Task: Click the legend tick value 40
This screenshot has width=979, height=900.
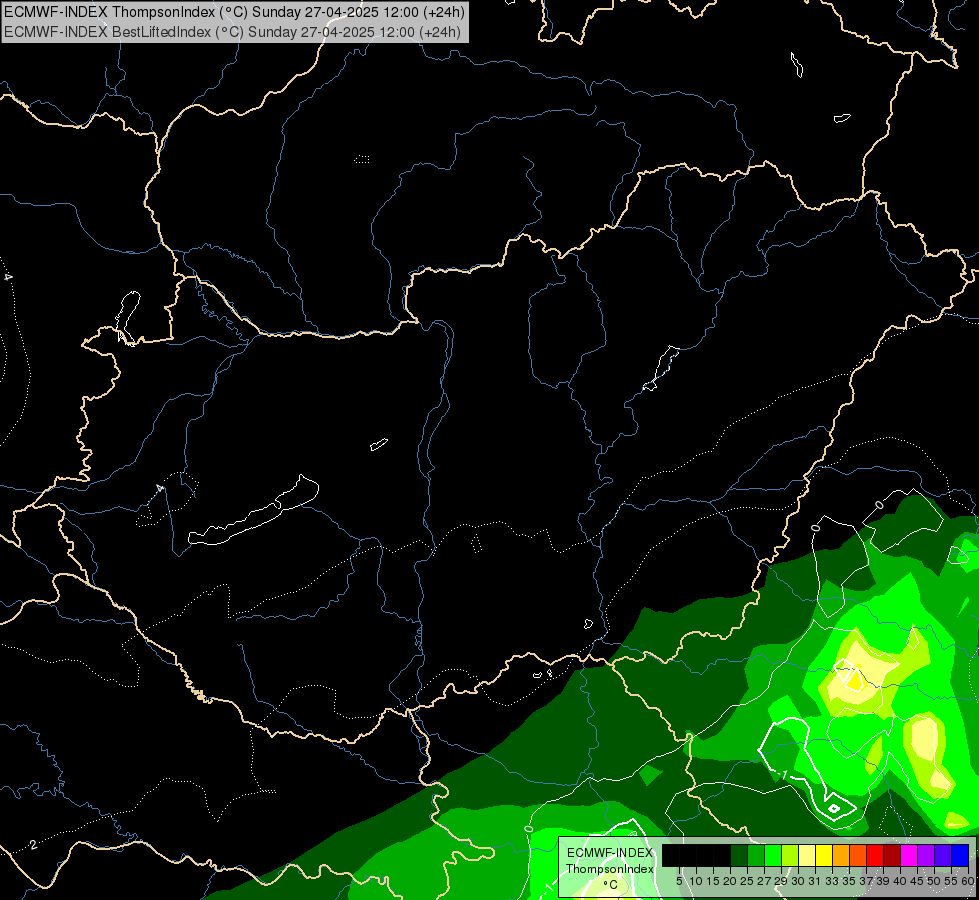Action: point(900,881)
